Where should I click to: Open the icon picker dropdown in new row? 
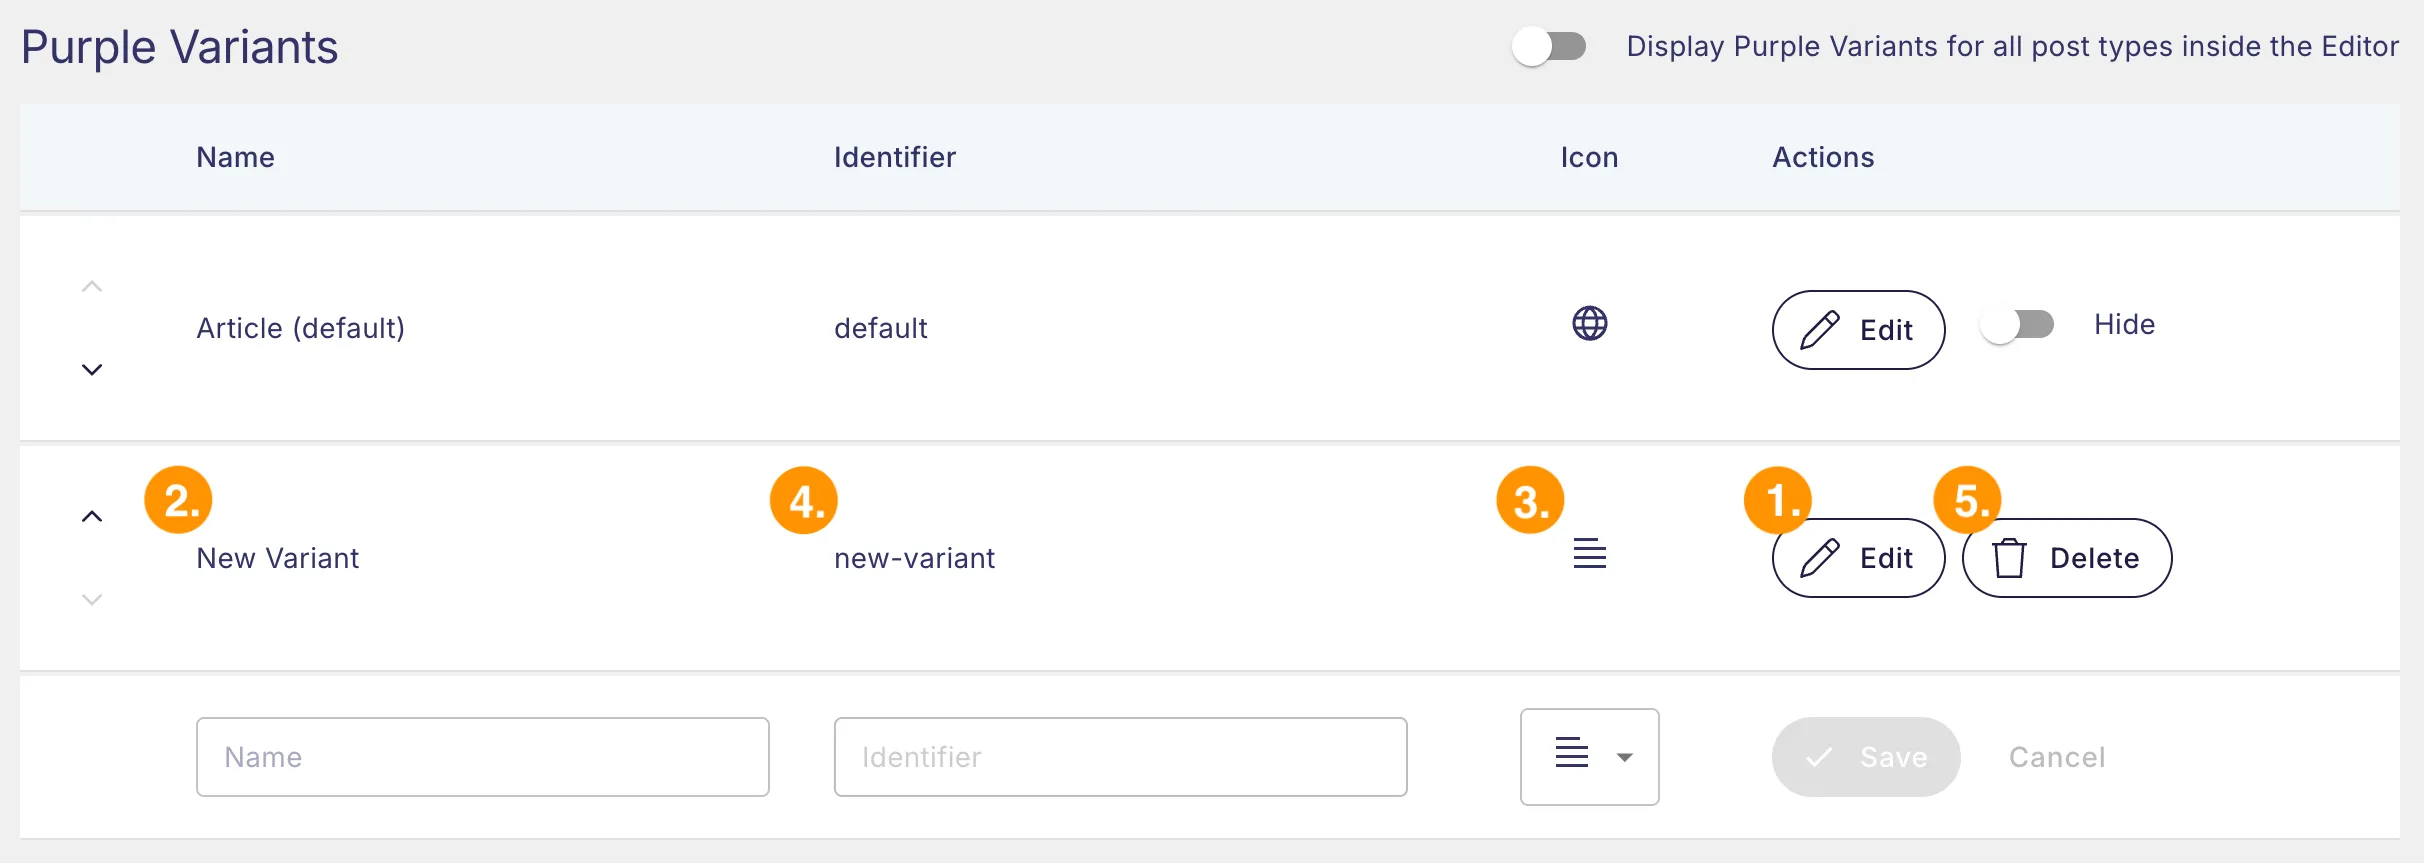[x=1589, y=757]
